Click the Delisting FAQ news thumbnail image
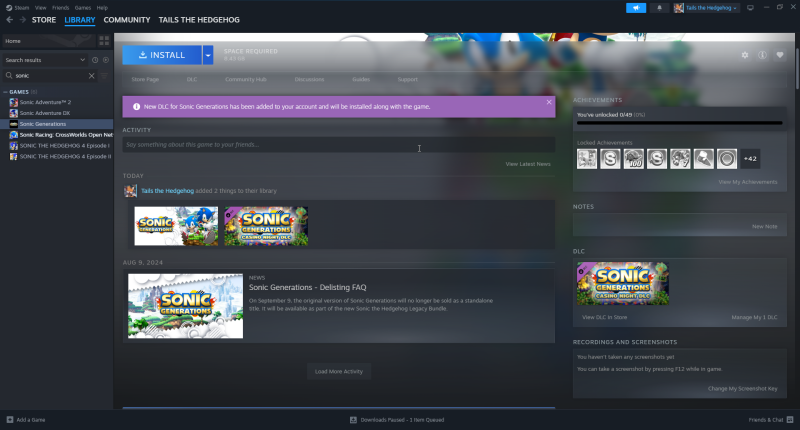 coord(186,306)
